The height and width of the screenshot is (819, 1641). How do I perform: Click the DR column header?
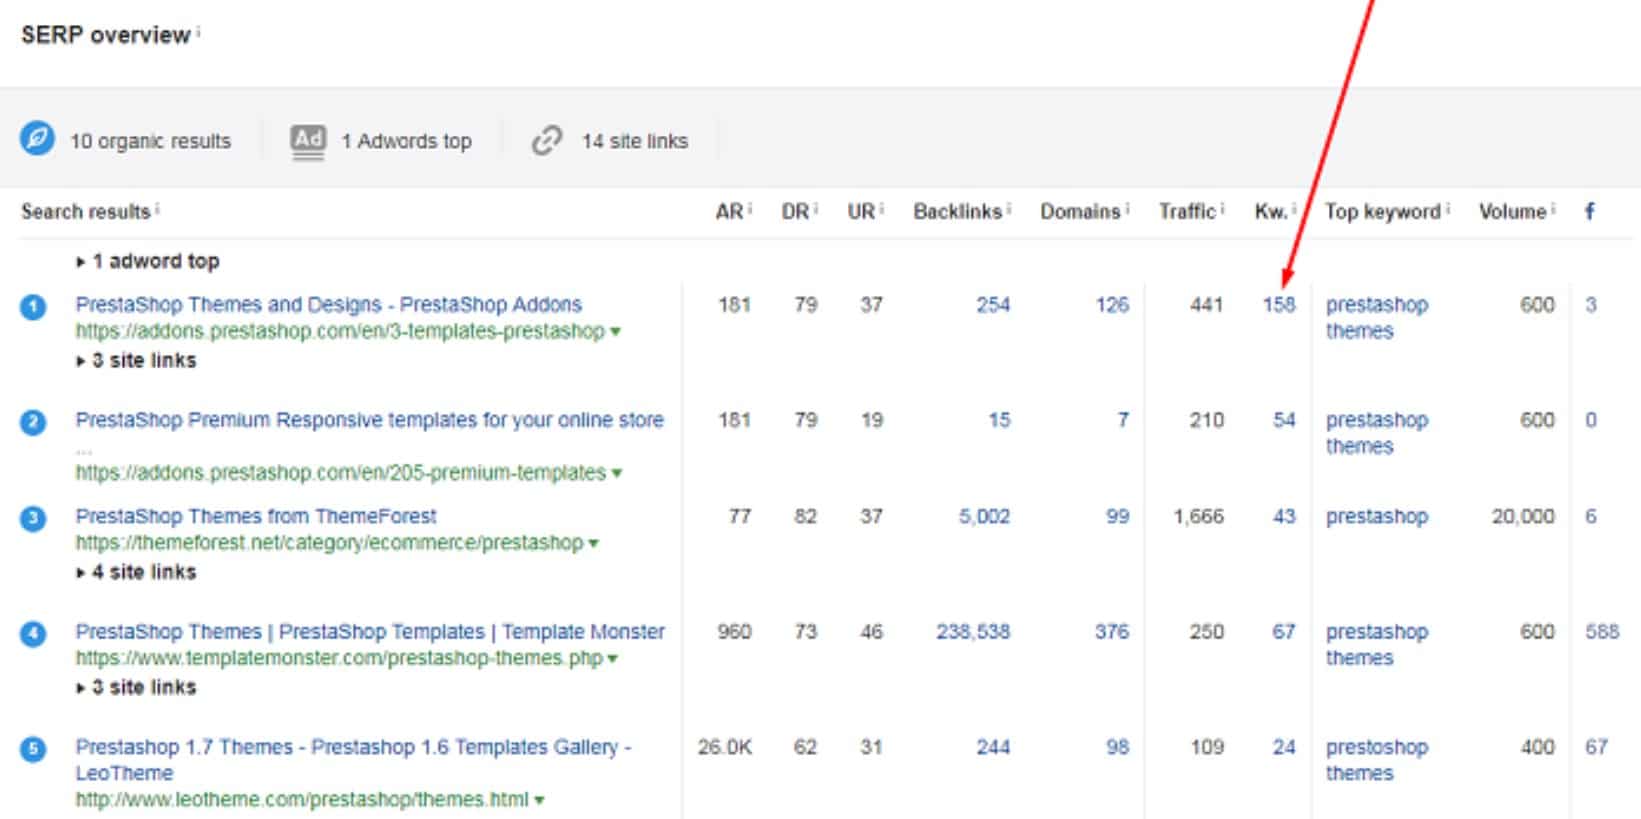(x=795, y=211)
